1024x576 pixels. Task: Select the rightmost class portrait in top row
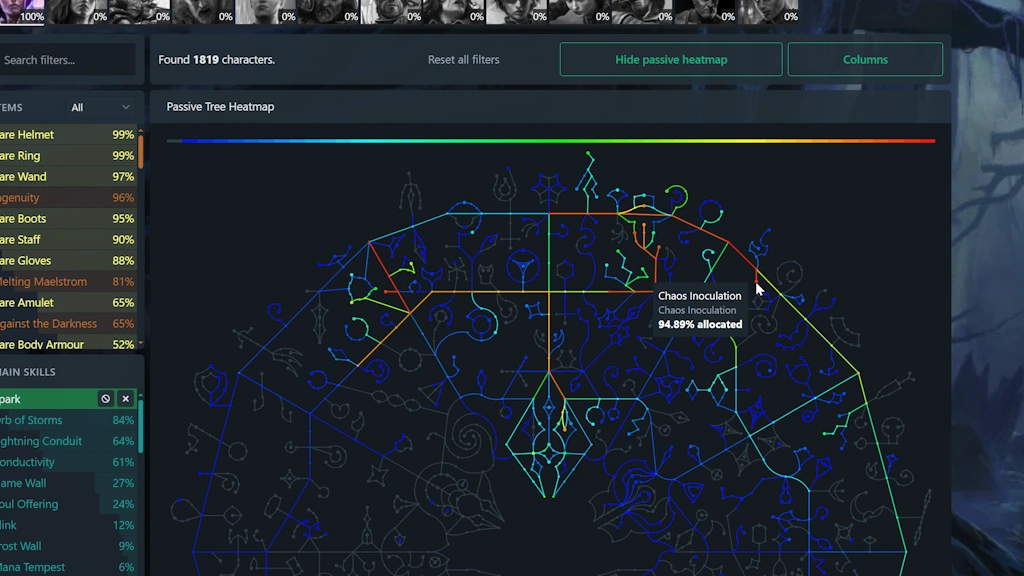[x=771, y=11]
